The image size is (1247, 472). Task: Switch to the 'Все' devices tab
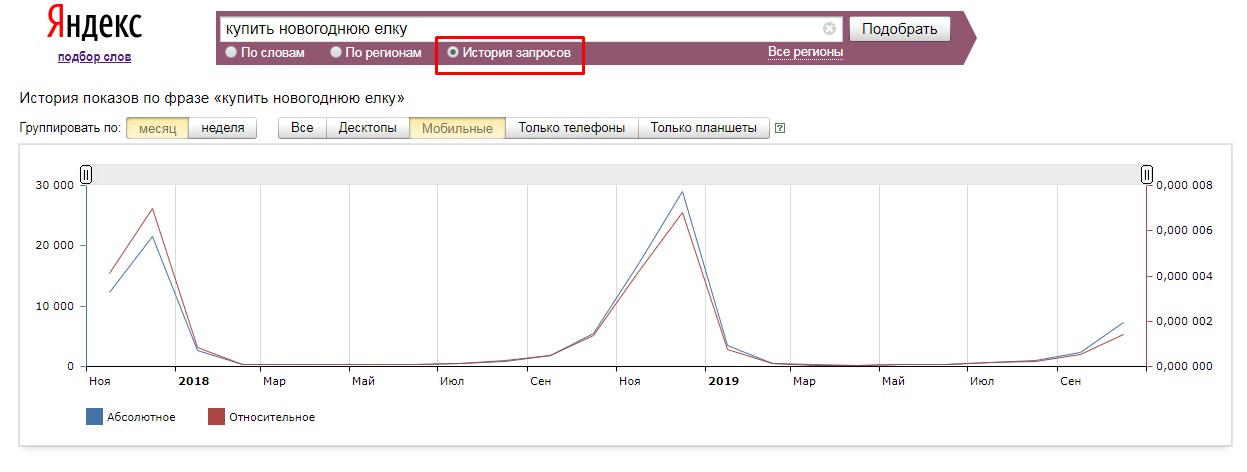[x=302, y=128]
